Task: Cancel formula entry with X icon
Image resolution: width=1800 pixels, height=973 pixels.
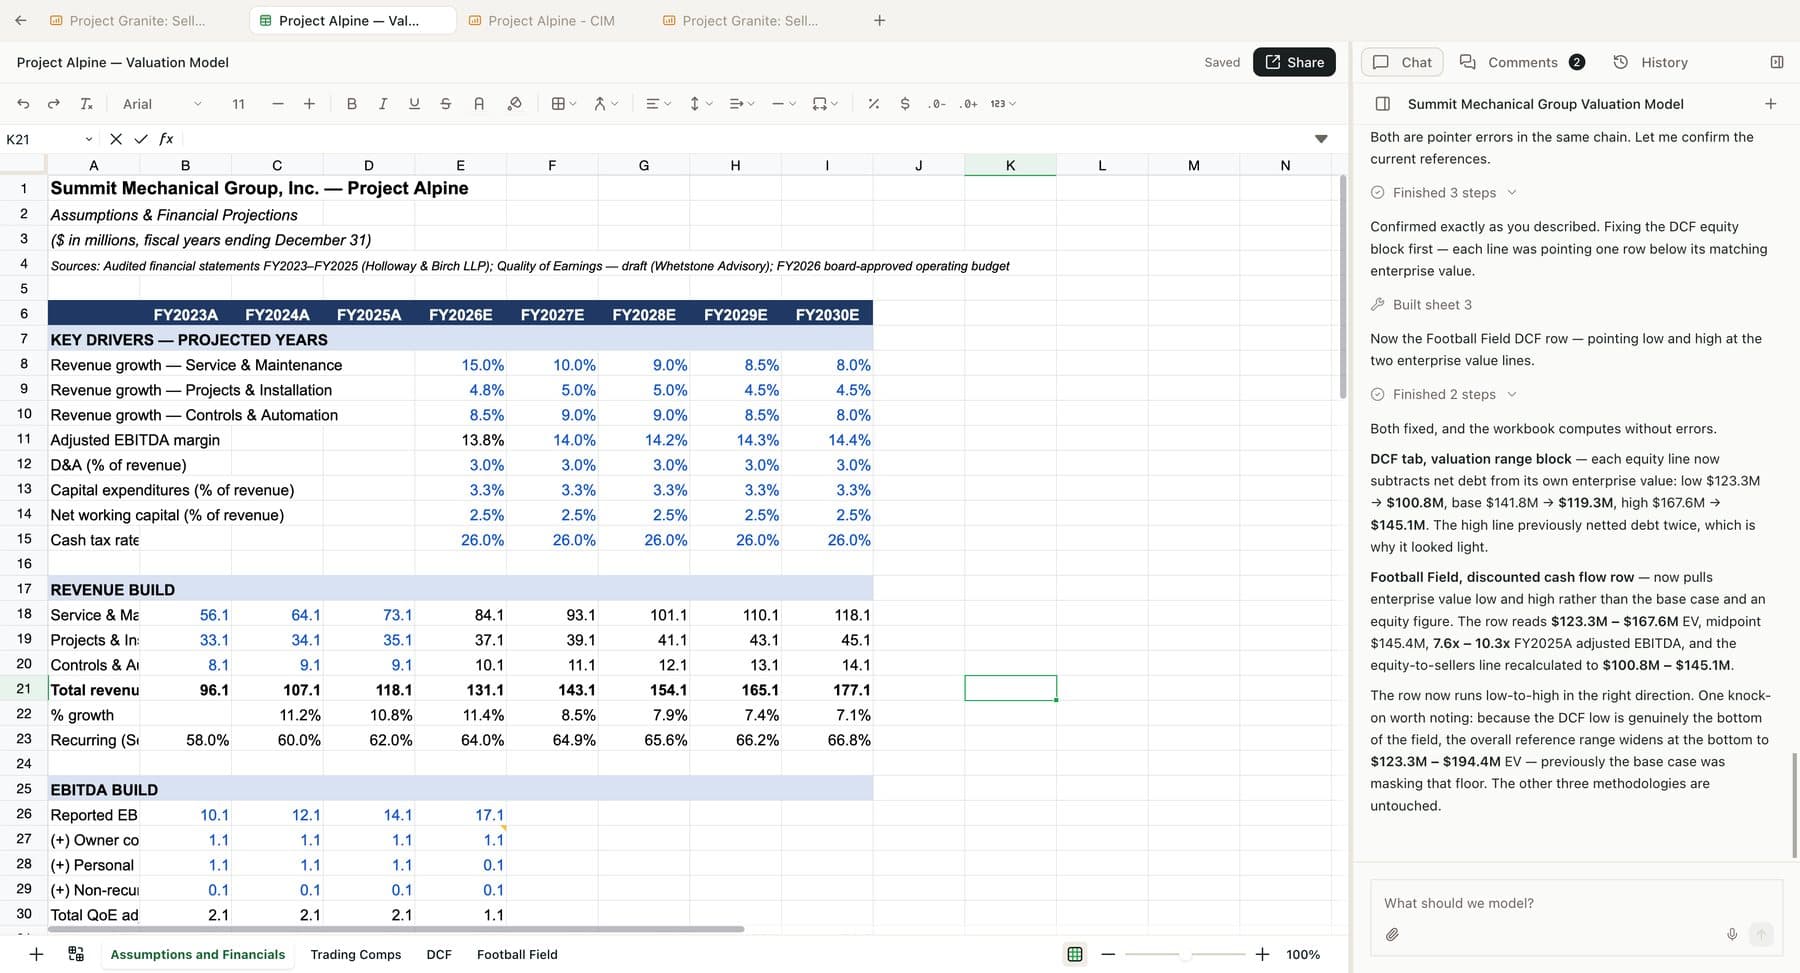Action: (x=116, y=139)
